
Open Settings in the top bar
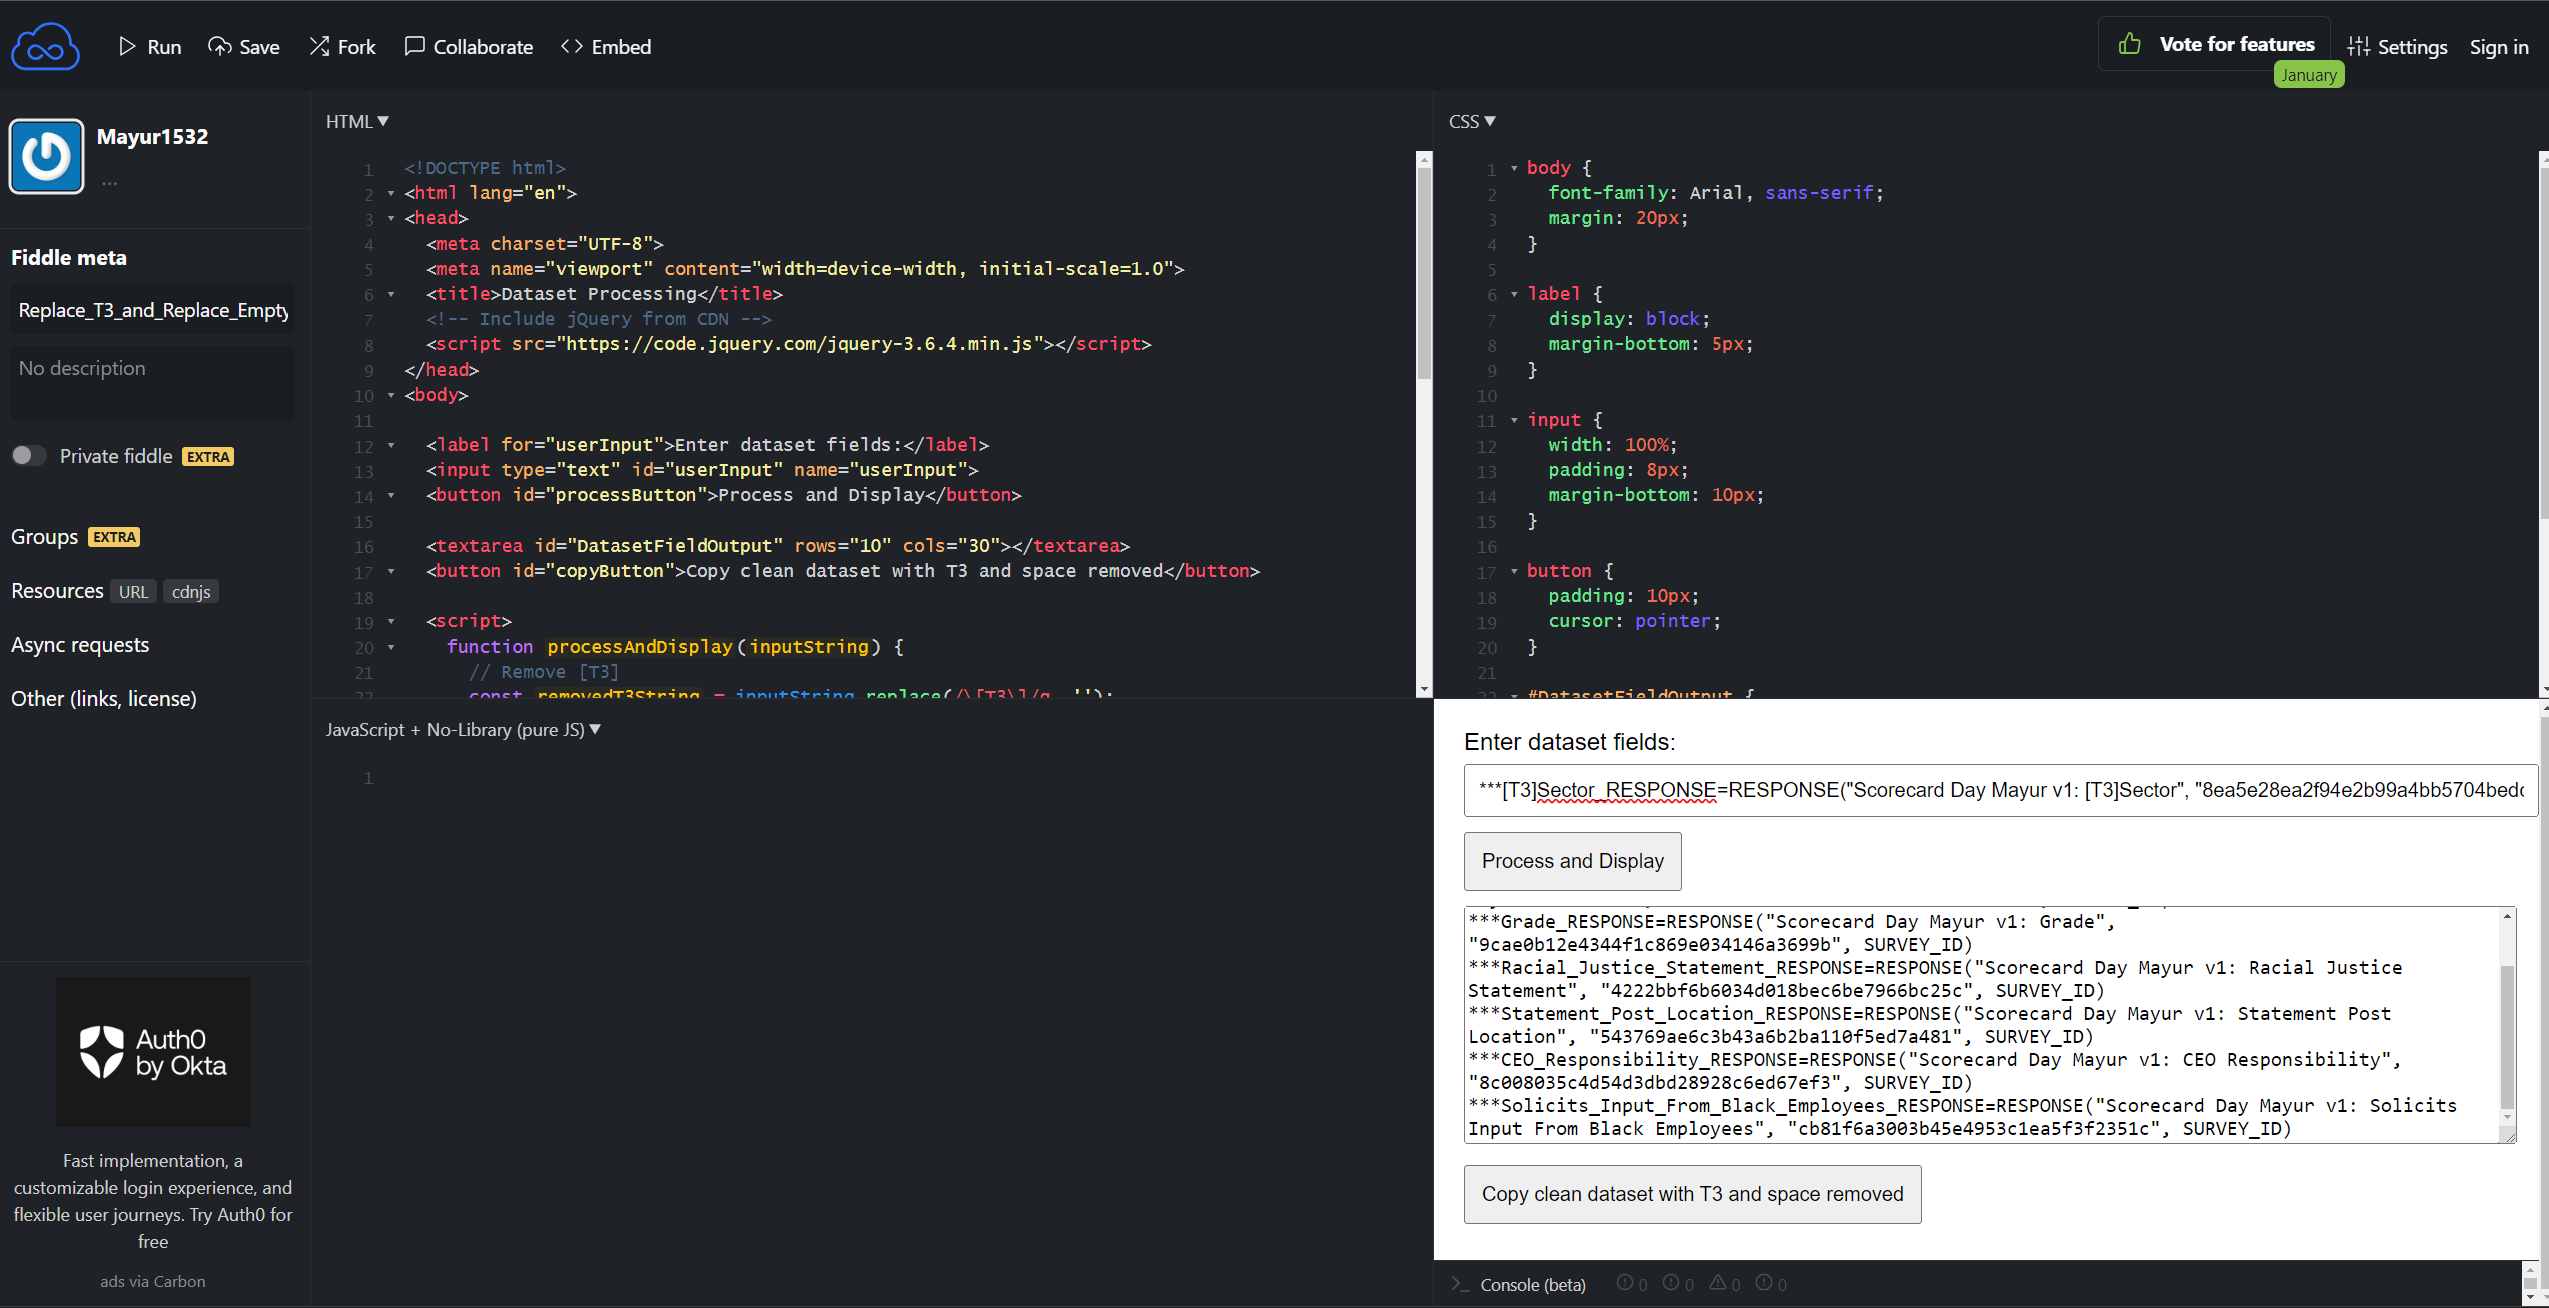coord(2397,46)
